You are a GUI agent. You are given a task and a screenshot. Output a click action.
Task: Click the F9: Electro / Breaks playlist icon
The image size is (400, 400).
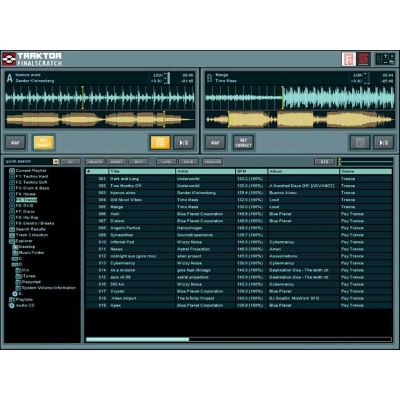[x=12, y=223]
